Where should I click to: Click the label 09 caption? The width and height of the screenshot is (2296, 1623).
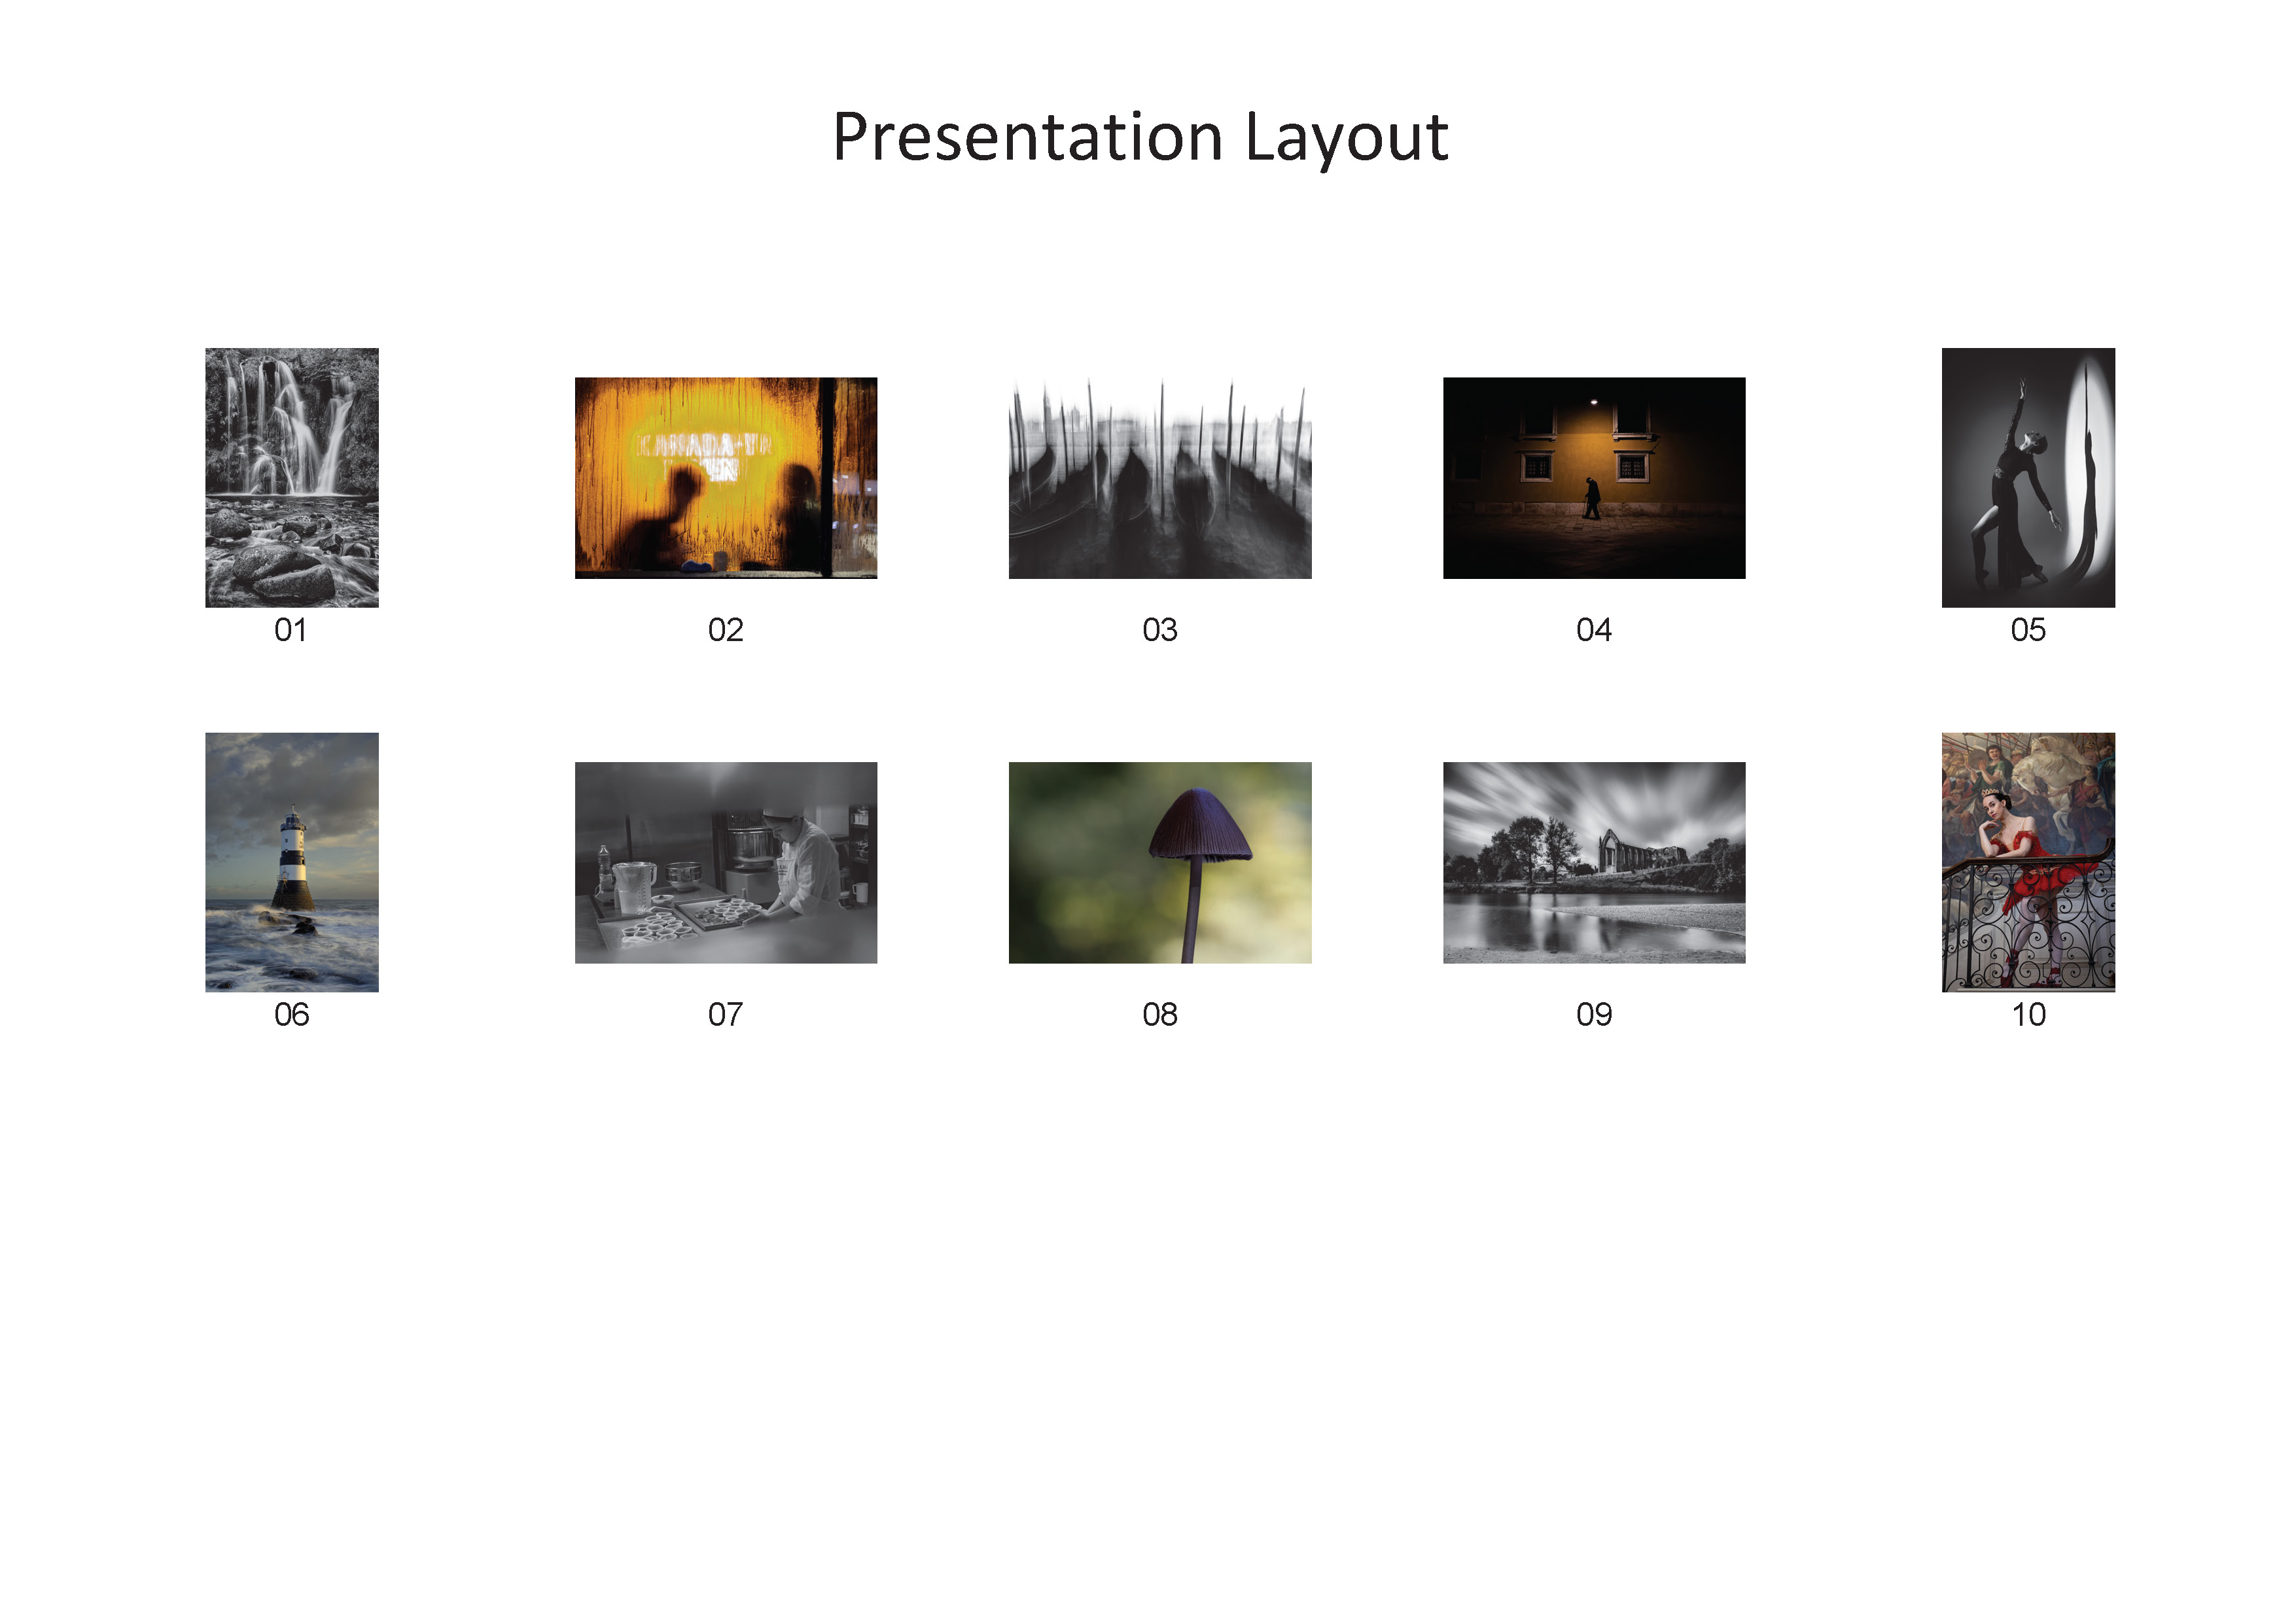1593,1015
